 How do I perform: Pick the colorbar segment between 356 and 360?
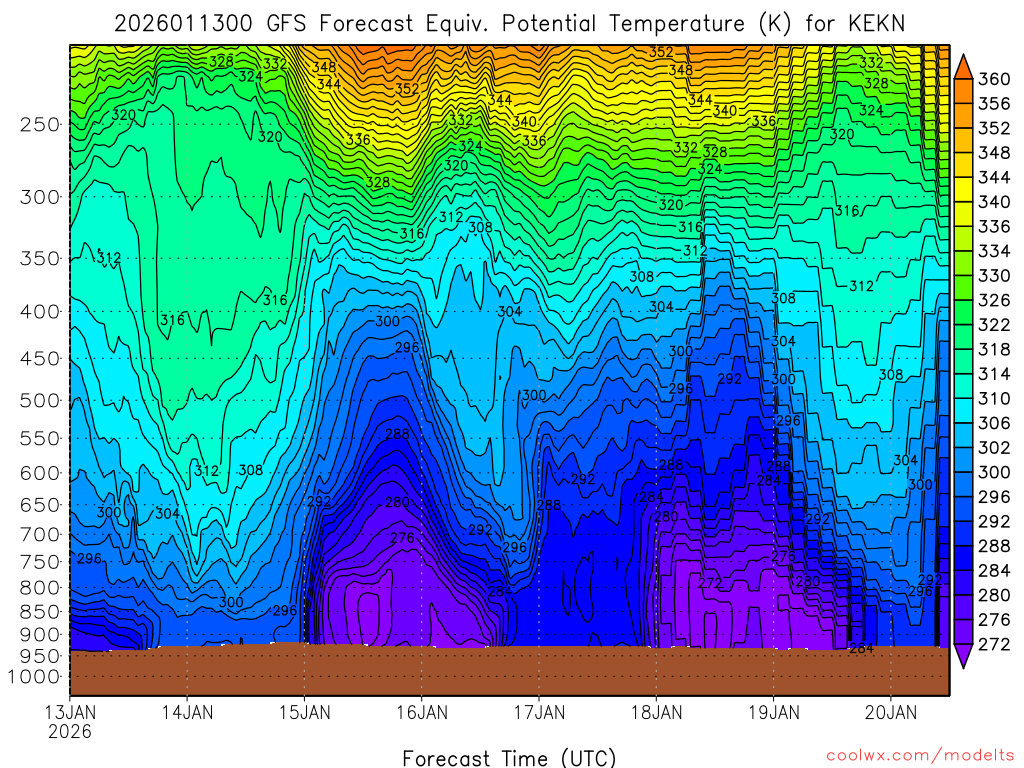(x=963, y=91)
